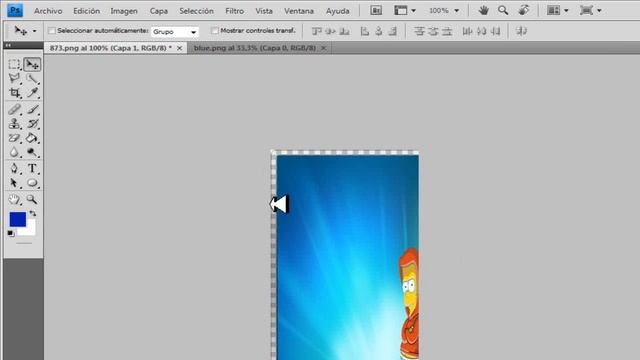Open the Archivo menu

48,11
